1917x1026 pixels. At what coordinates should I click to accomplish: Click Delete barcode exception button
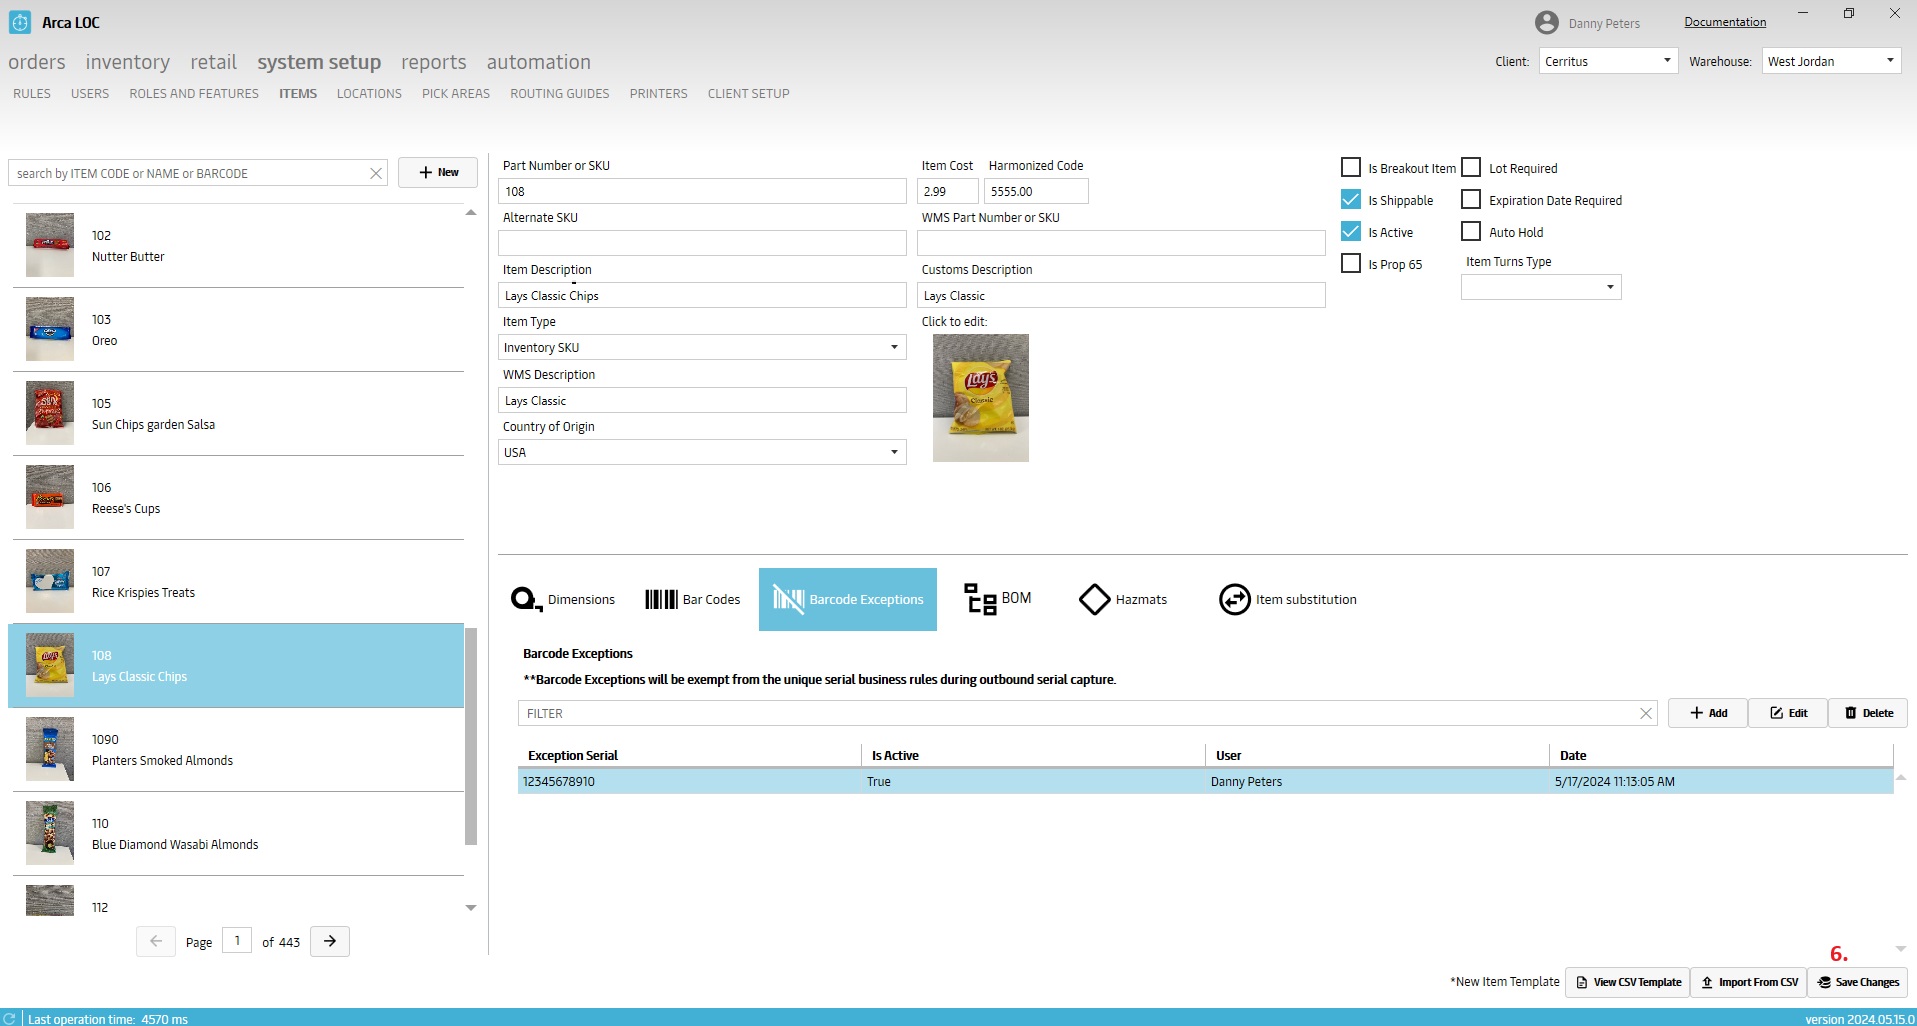coord(1868,713)
